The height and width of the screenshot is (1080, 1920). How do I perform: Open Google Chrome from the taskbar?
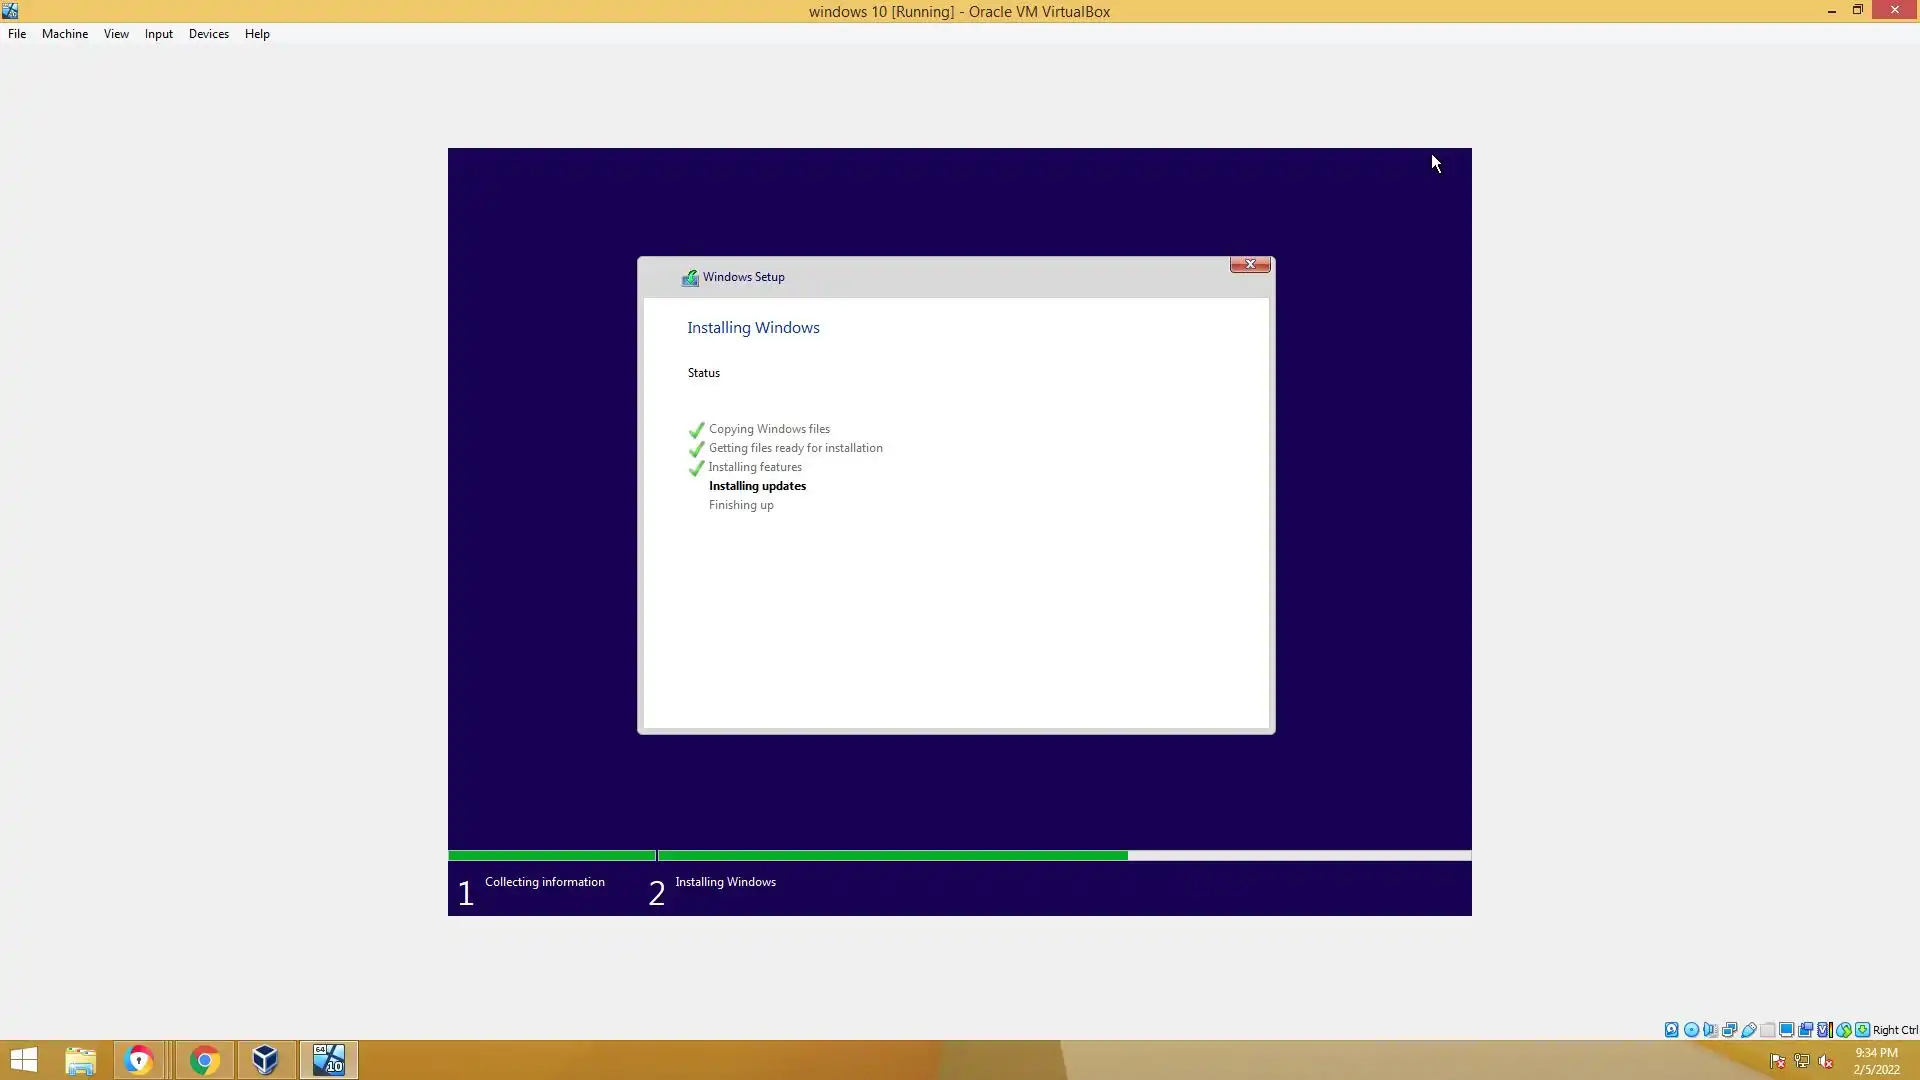[x=204, y=1060]
